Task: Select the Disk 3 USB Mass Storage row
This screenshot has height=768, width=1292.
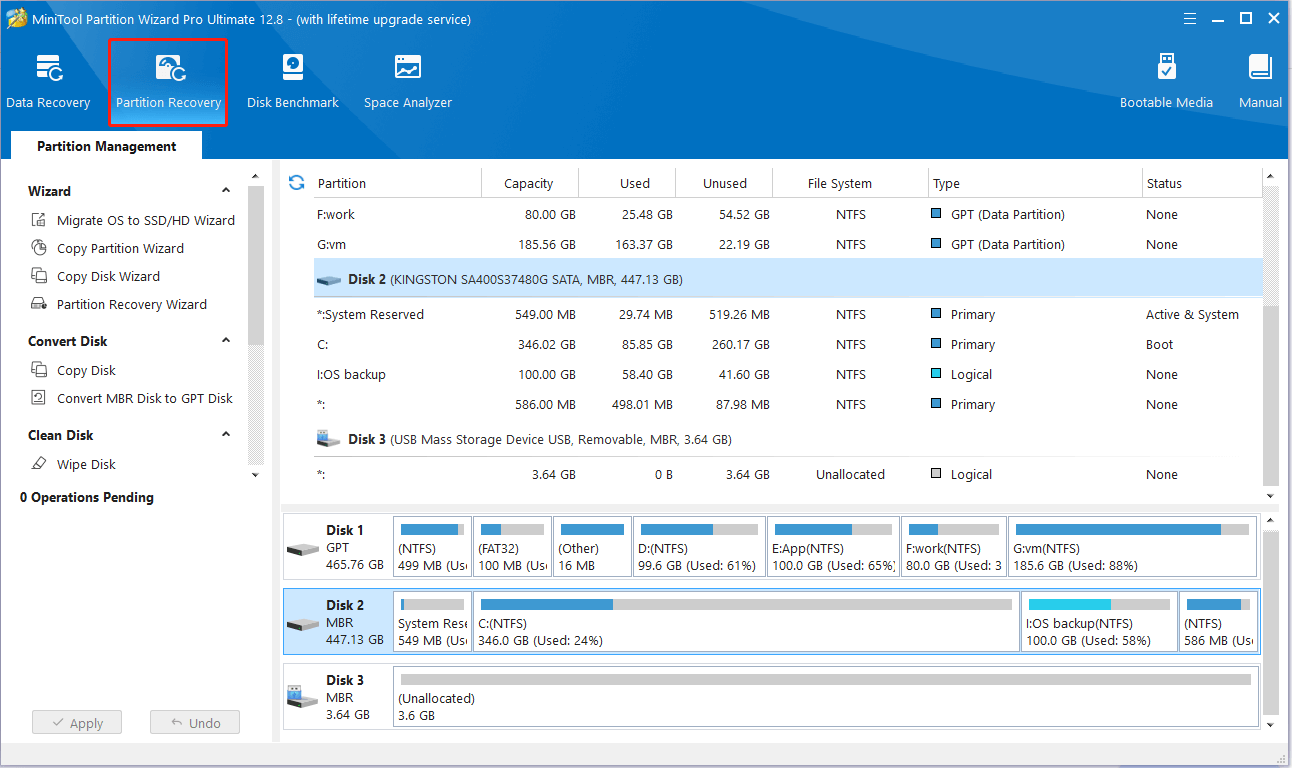Action: [x=788, y=439]
